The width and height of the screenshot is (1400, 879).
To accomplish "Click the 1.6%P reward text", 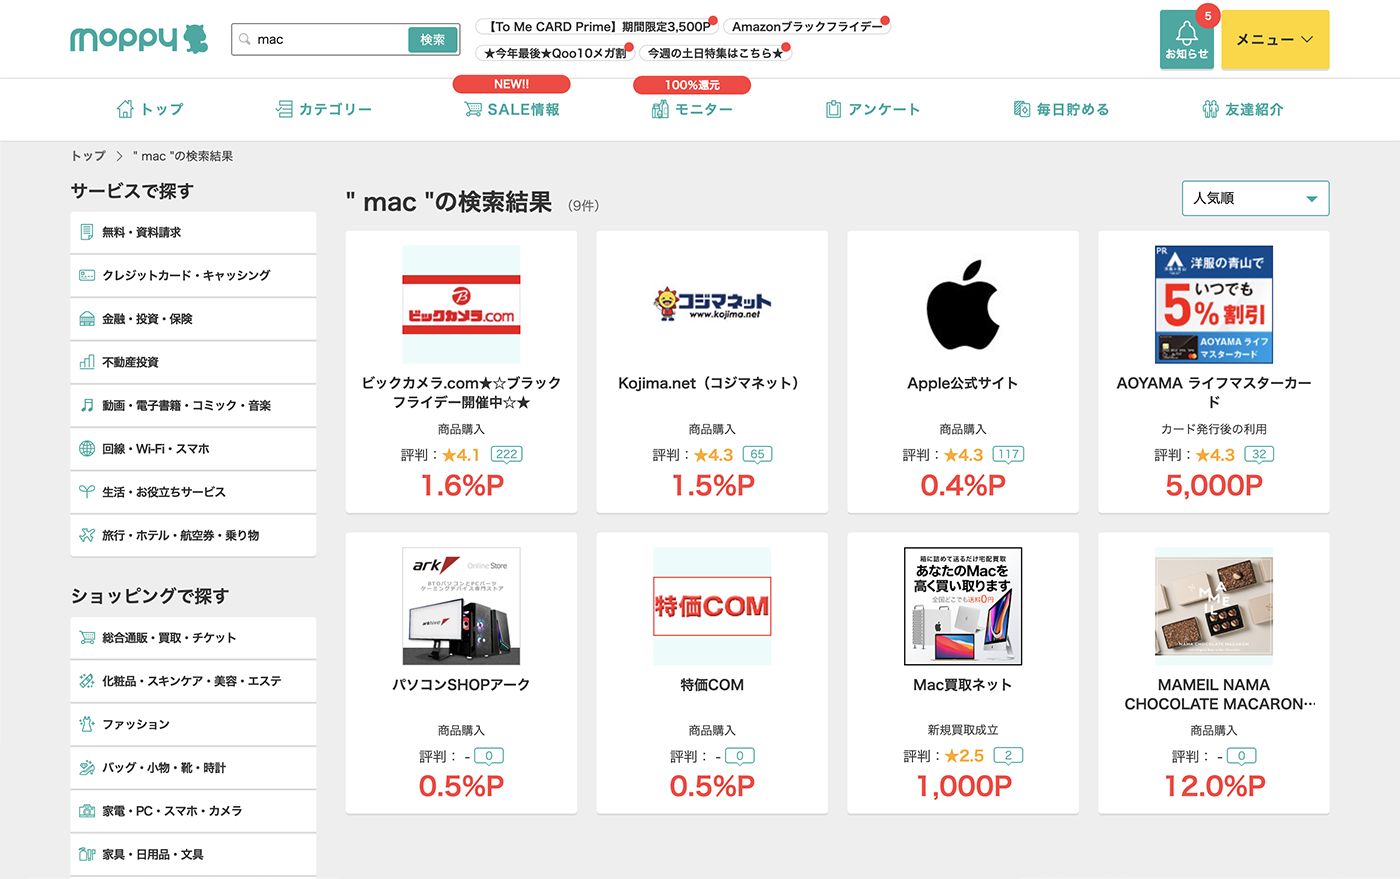I will click(x=461, y=485).
